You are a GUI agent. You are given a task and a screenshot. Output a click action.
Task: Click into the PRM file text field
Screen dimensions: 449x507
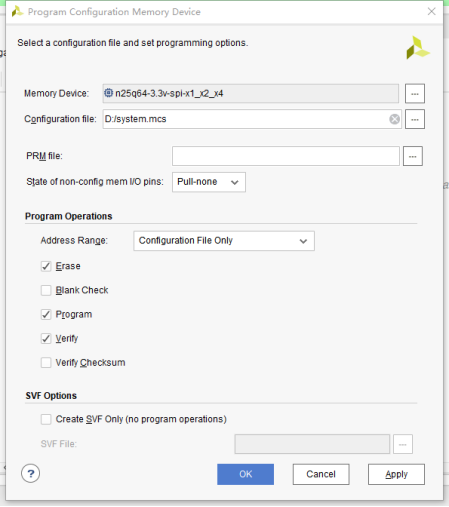[286, 156]
